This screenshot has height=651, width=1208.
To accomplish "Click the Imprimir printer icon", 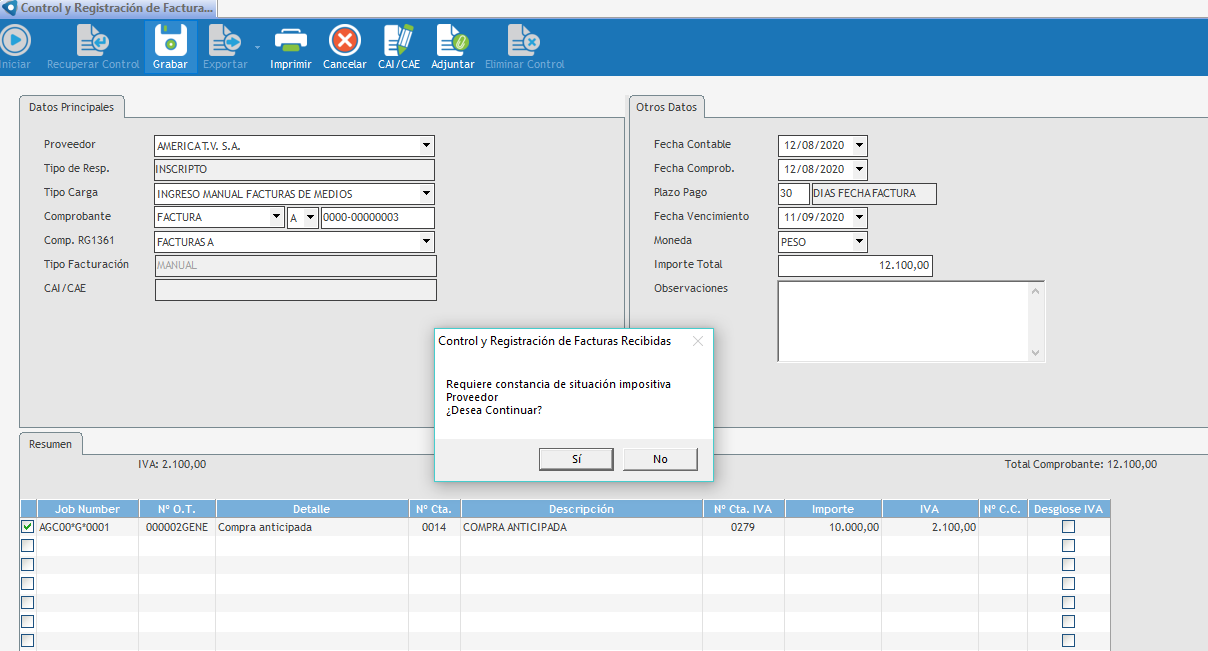I will [x=290, y=41].
